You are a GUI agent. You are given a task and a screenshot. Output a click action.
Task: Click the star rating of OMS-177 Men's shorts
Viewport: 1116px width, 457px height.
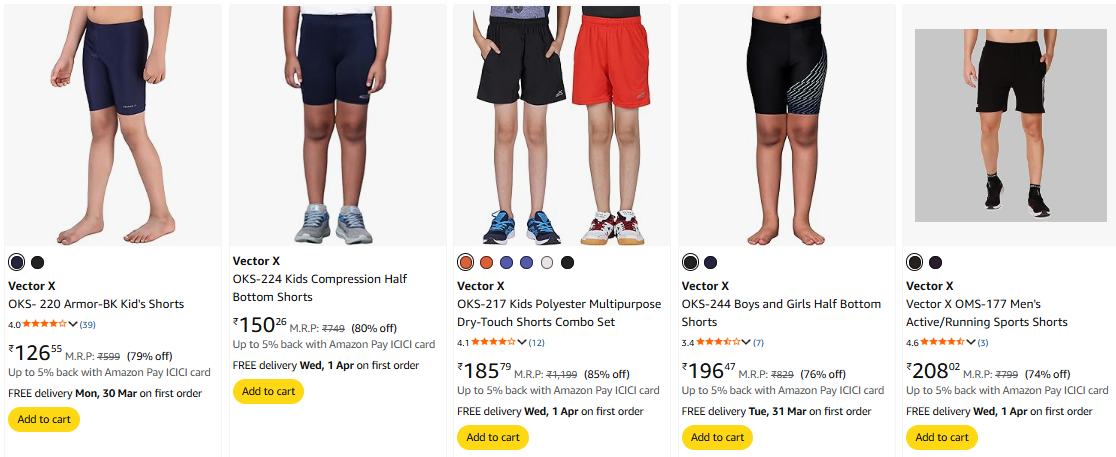(941, 342)
